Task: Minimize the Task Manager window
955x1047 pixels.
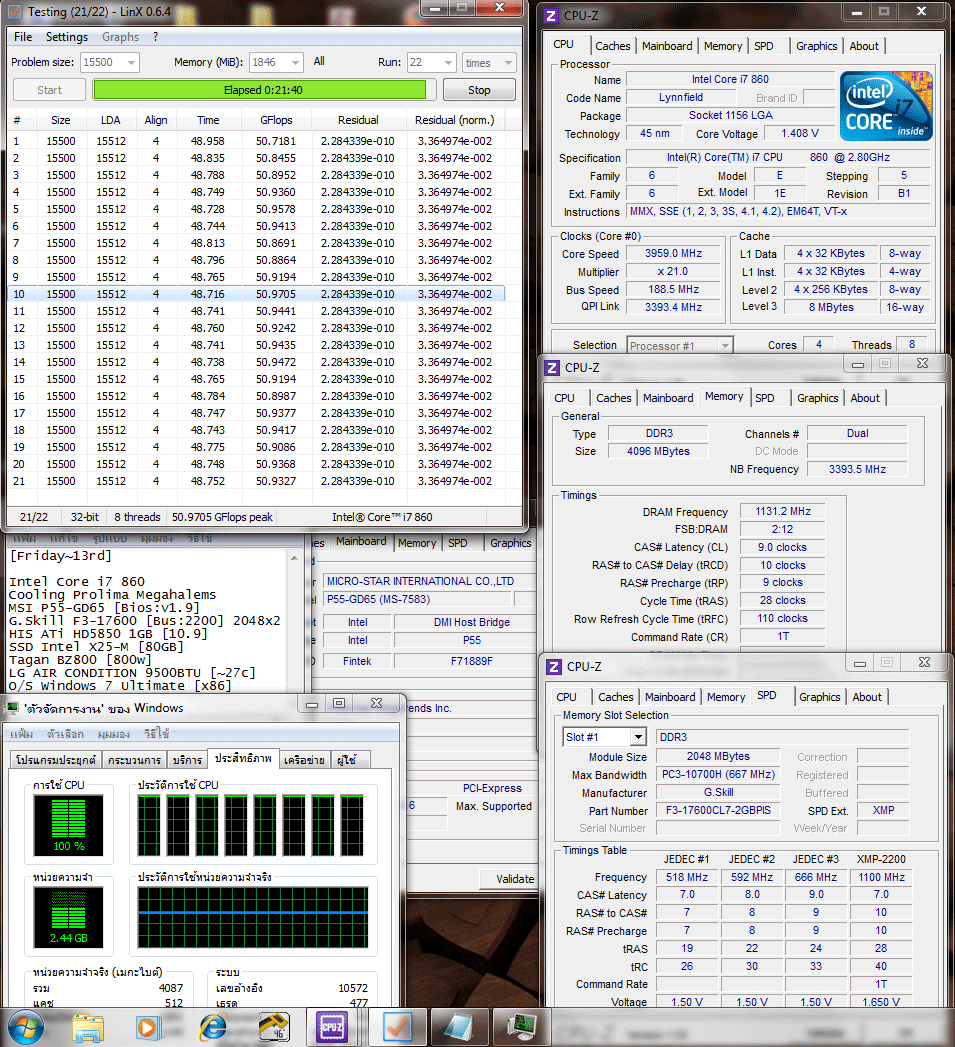Action: tap(312, 704)
